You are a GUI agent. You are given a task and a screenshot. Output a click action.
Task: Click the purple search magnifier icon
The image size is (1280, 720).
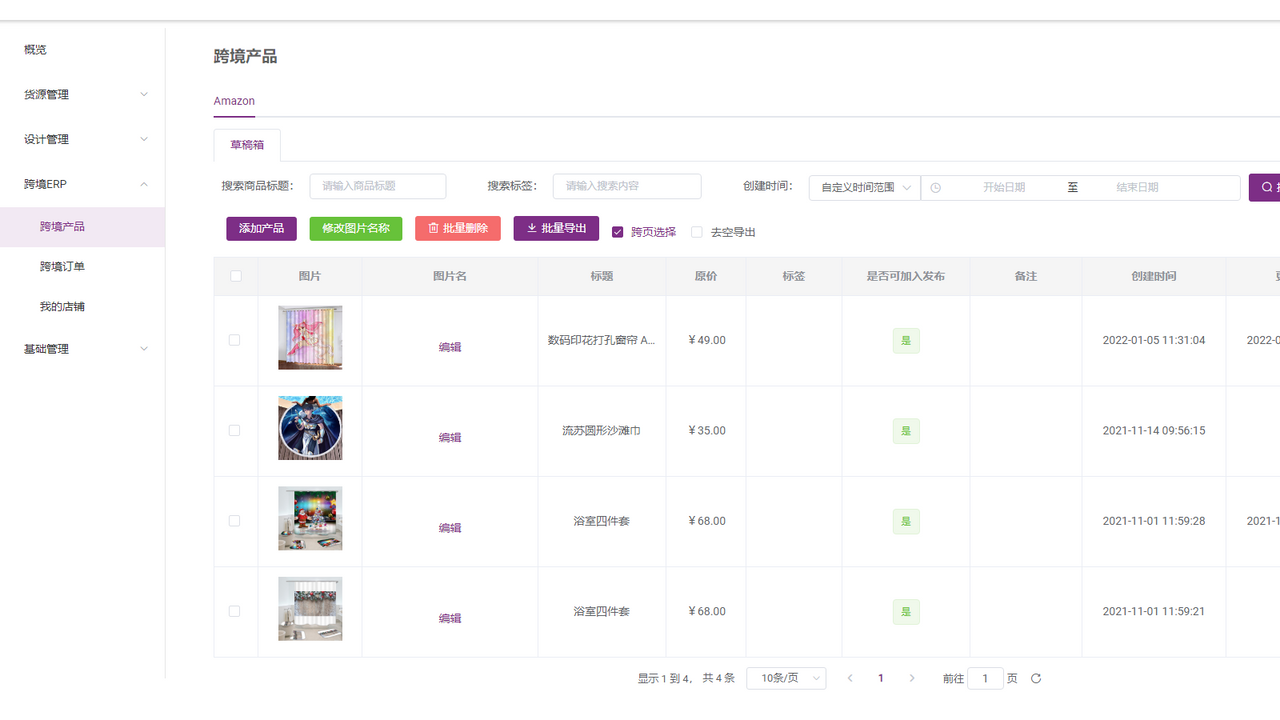[1266, 187]
